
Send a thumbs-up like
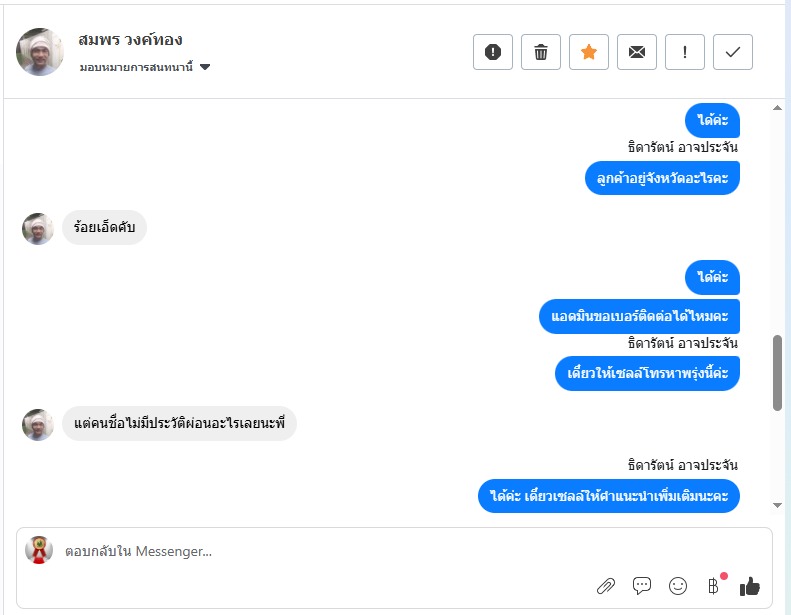pos(750,586)
